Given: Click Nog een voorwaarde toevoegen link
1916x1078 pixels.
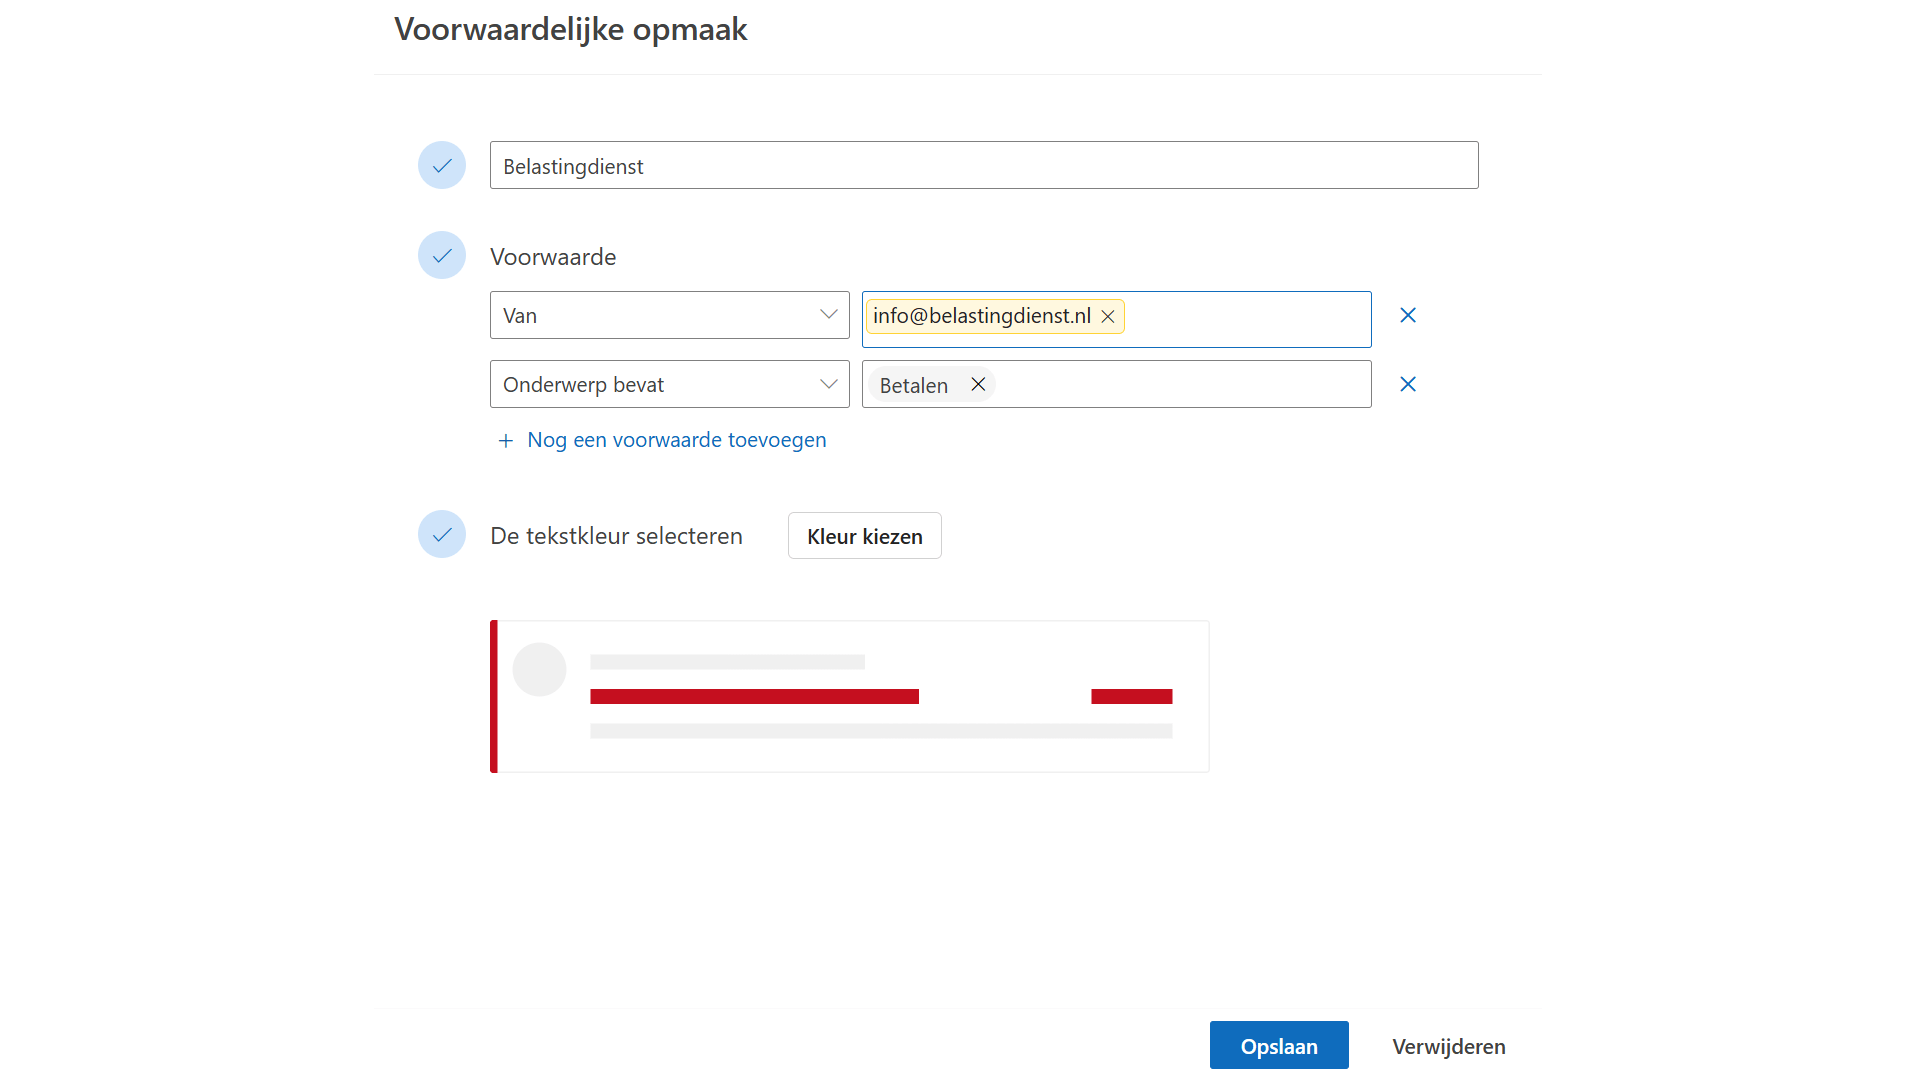Looking at the screenshot, I should click(x=676, y=441).
